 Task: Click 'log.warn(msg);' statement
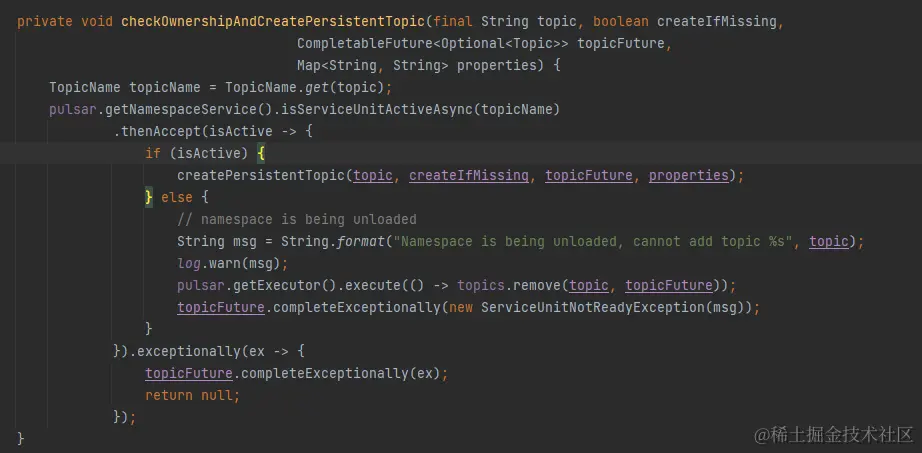(233, 264)
